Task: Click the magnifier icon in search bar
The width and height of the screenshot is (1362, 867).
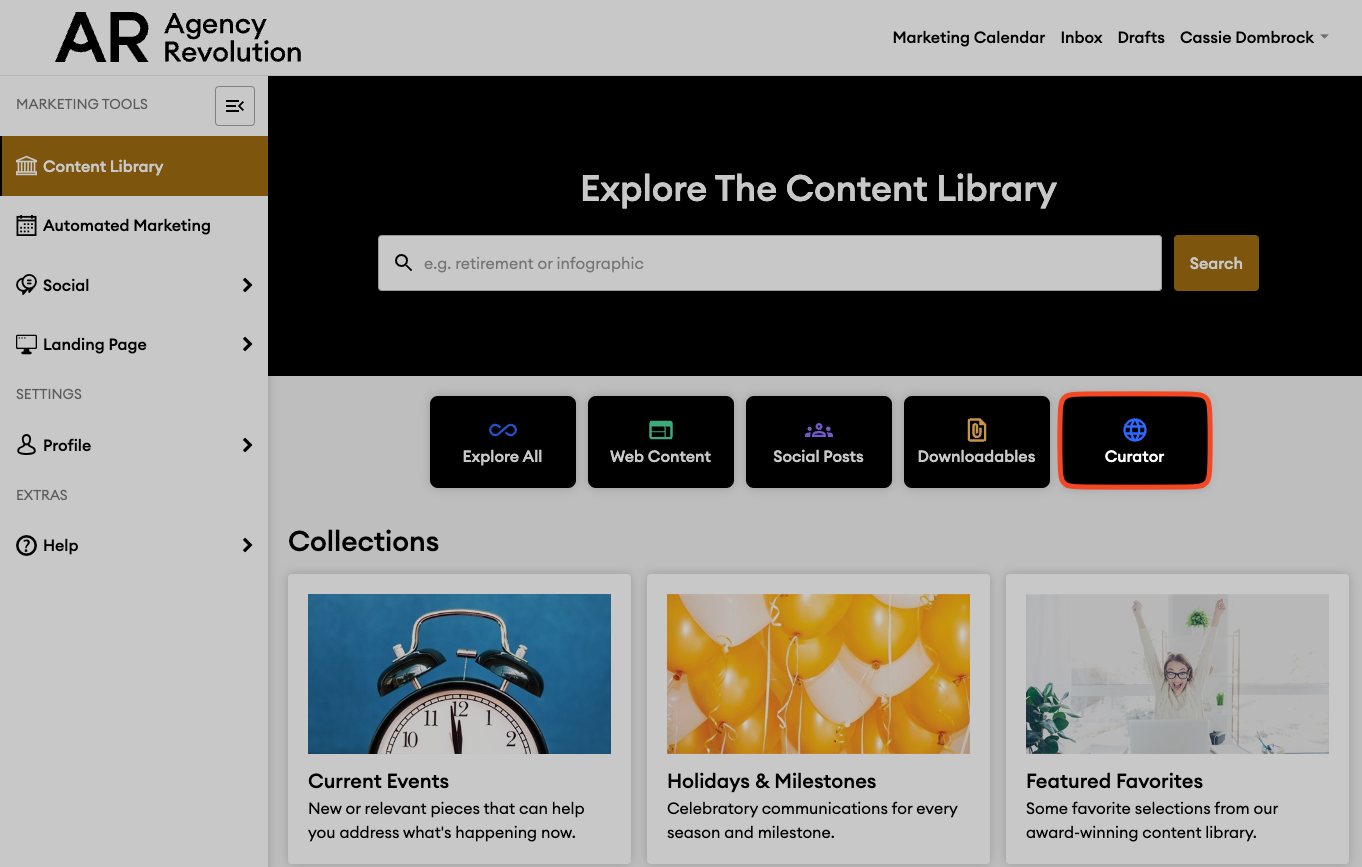Action: (x=403, y=263)
